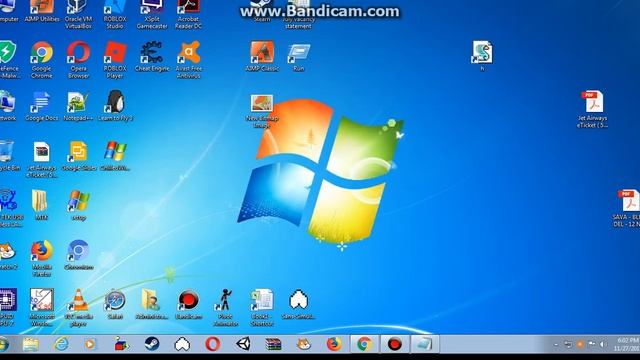Switch to Firefox in the taskbar

334,344
